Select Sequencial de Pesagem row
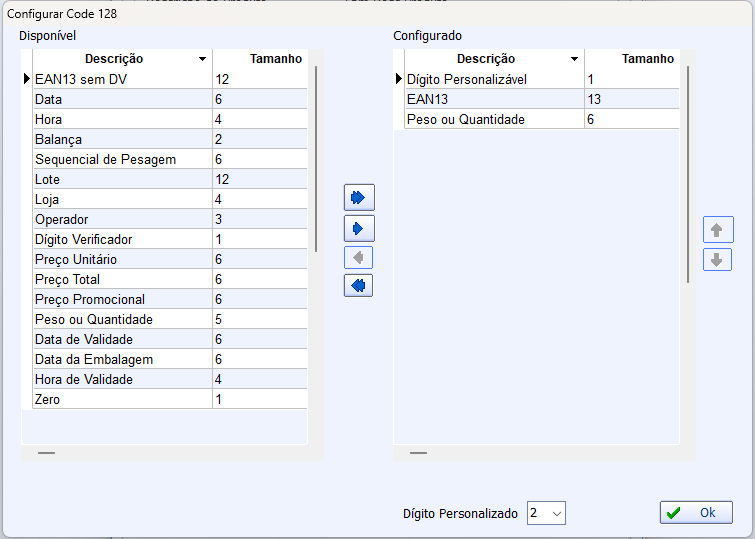This screenshot has height=539, width=755. pyautogui.click(x=120, y=159)
